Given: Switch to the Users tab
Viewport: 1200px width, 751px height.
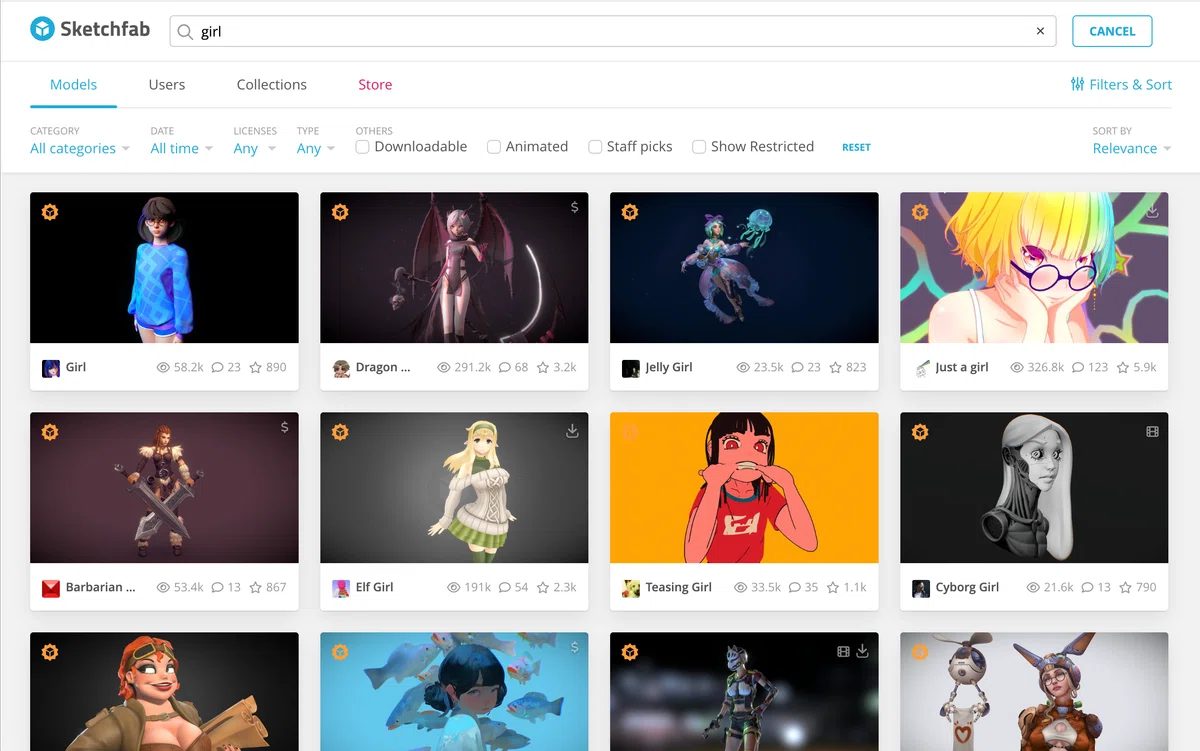Looking at the screenshot, I should click(x=167, y=85).
